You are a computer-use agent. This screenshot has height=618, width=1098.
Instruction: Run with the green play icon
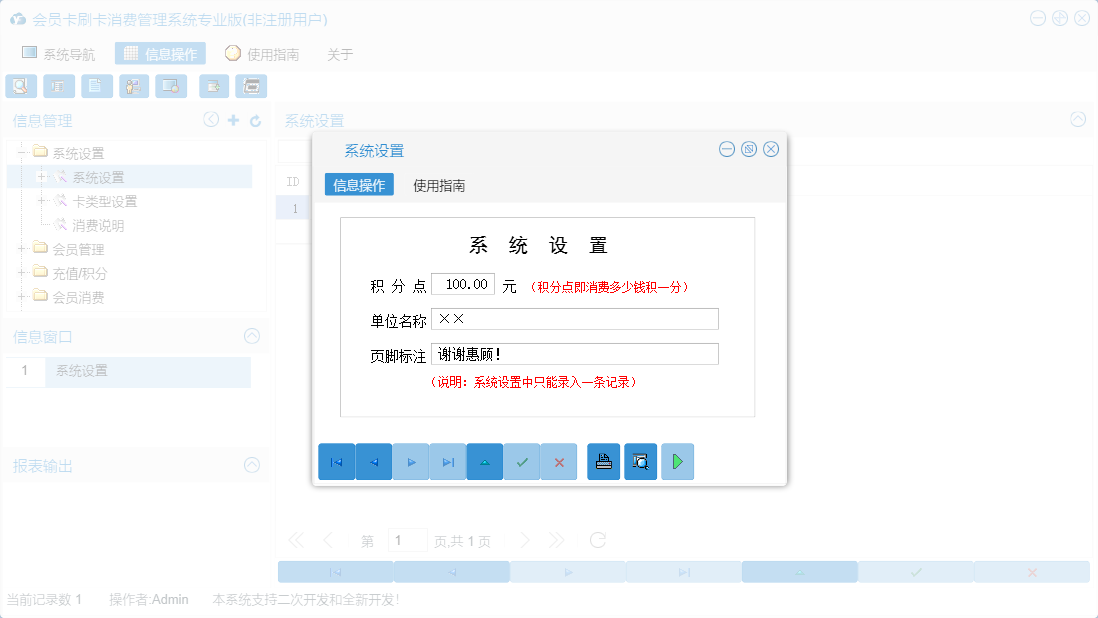pyautogui.click(x=677, y=461)
